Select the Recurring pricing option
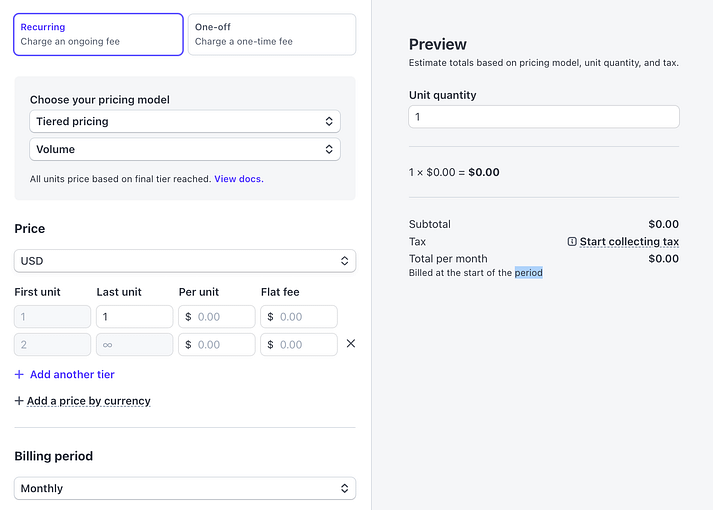This screenshot has width=713, height=510. (99, 34)
